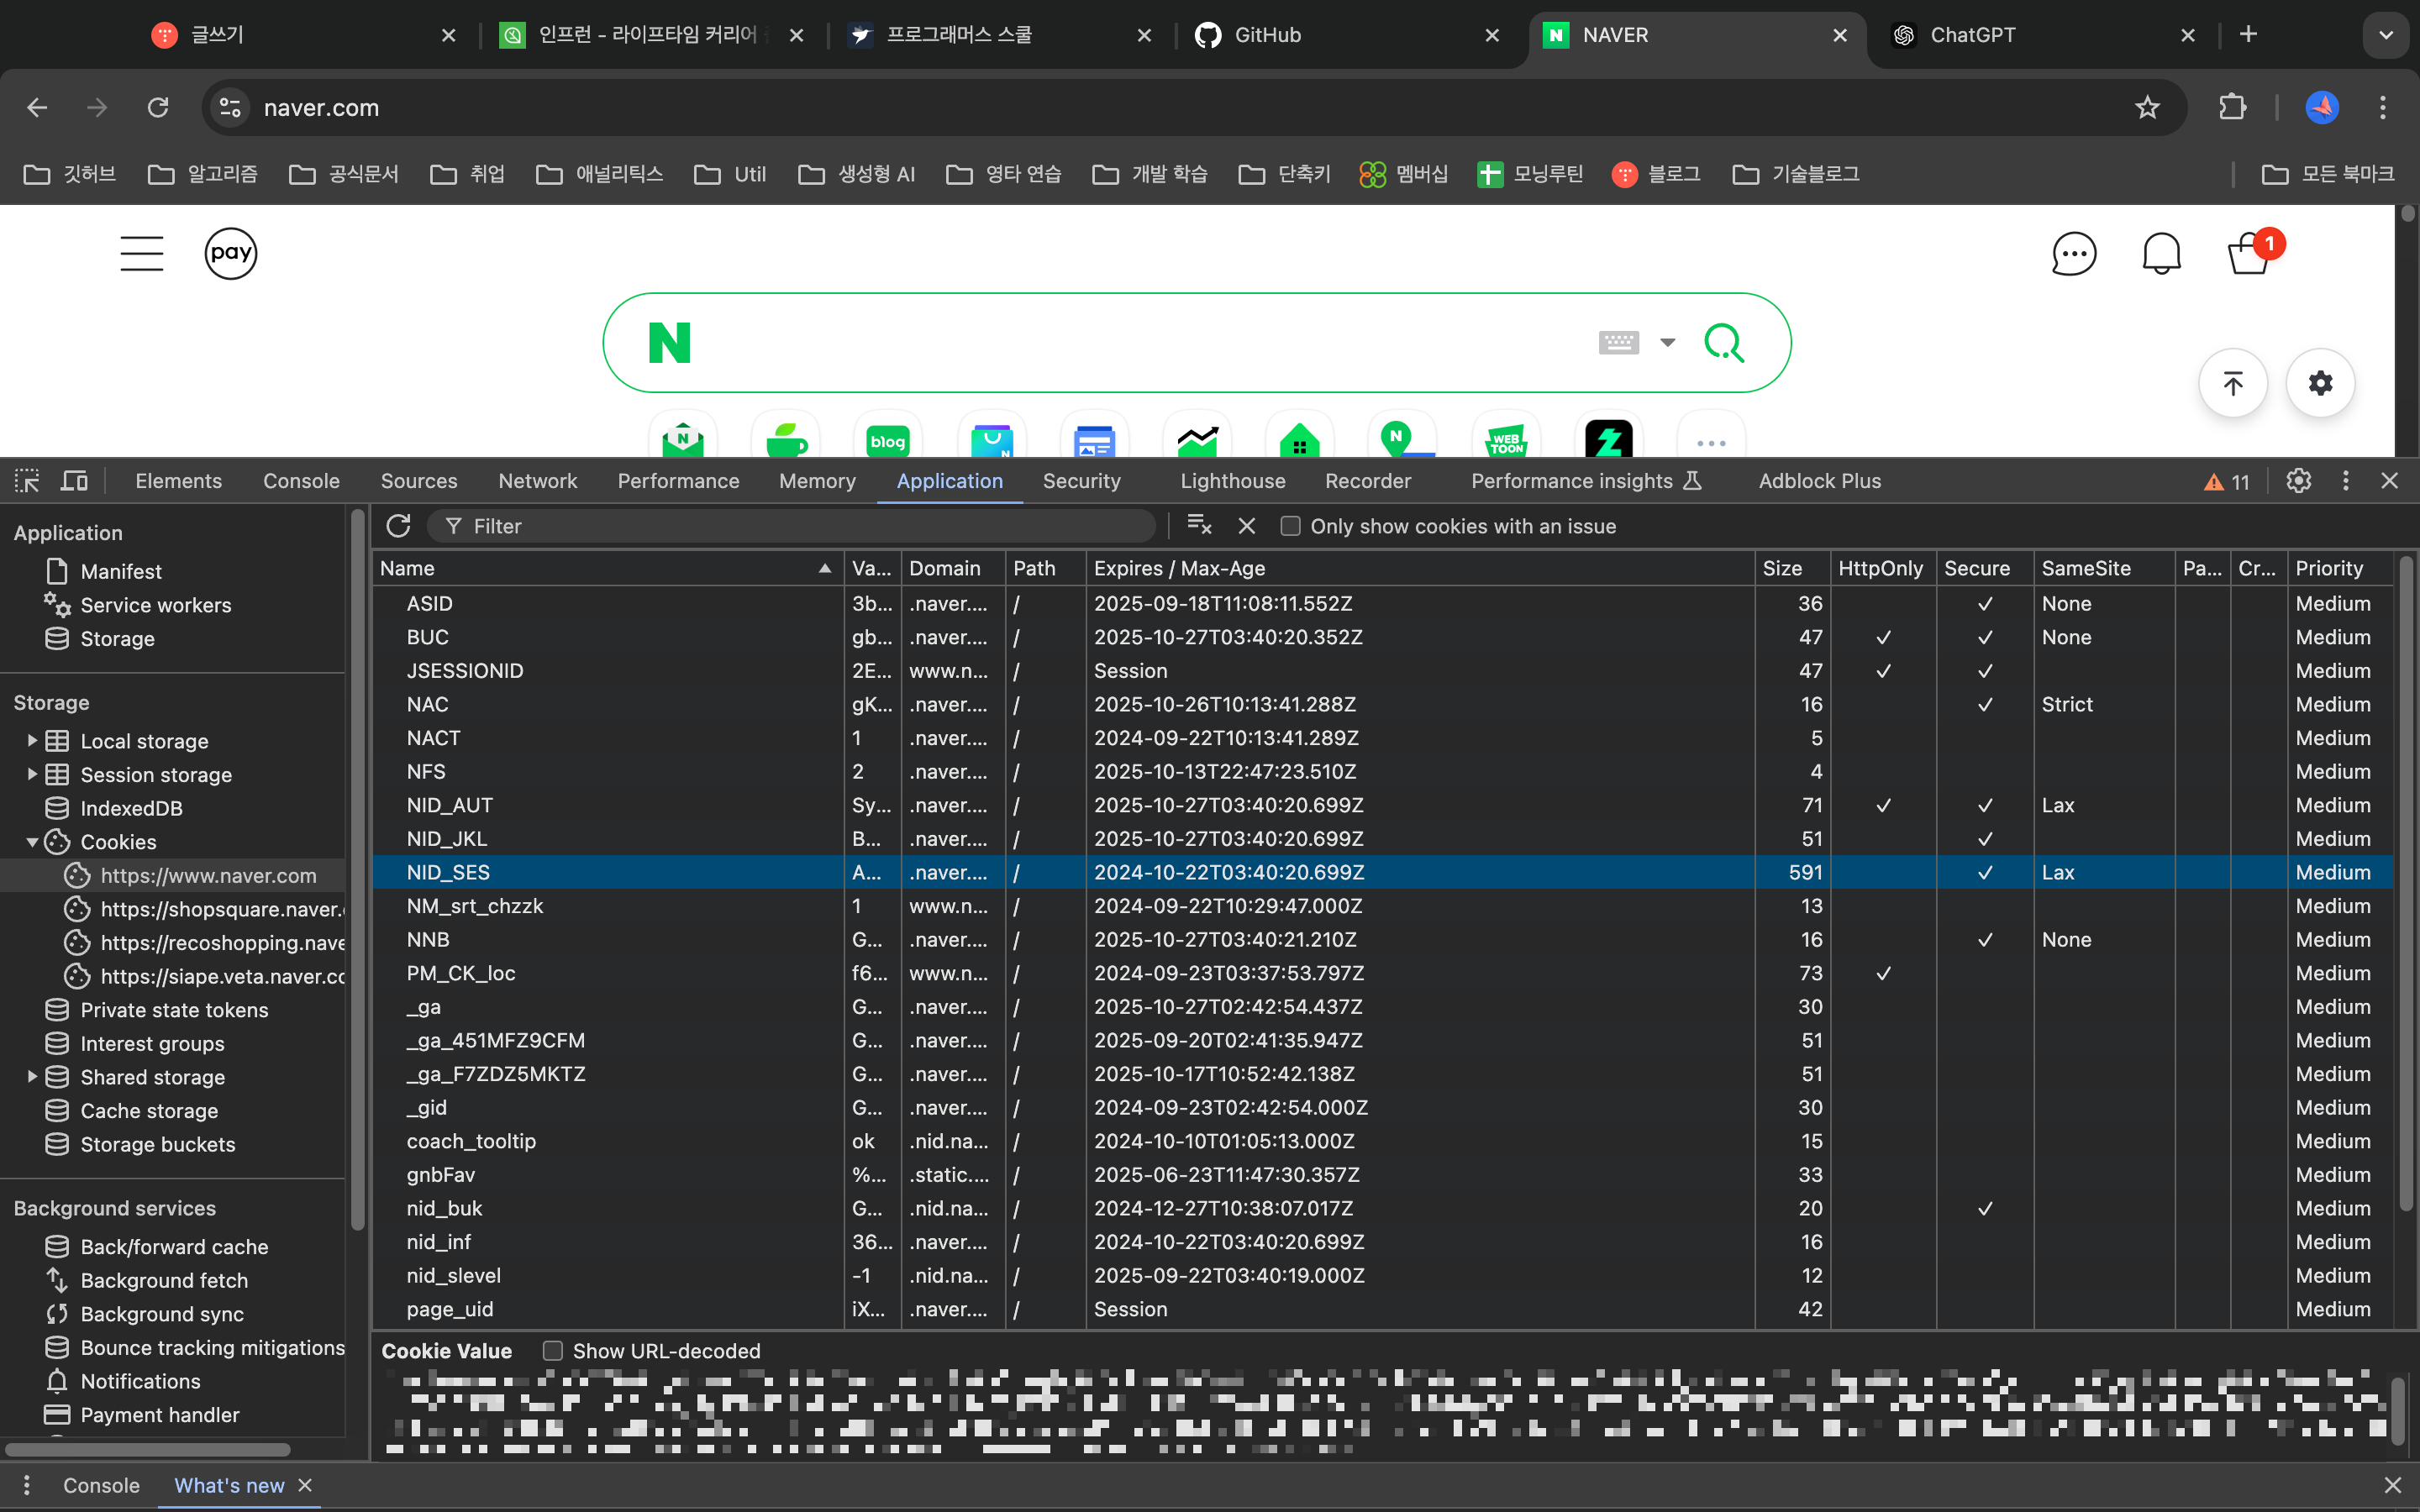Switch to the Network panel tab
The height and width of the screenshot is (1512, 2420).
(x=537, y=481)
